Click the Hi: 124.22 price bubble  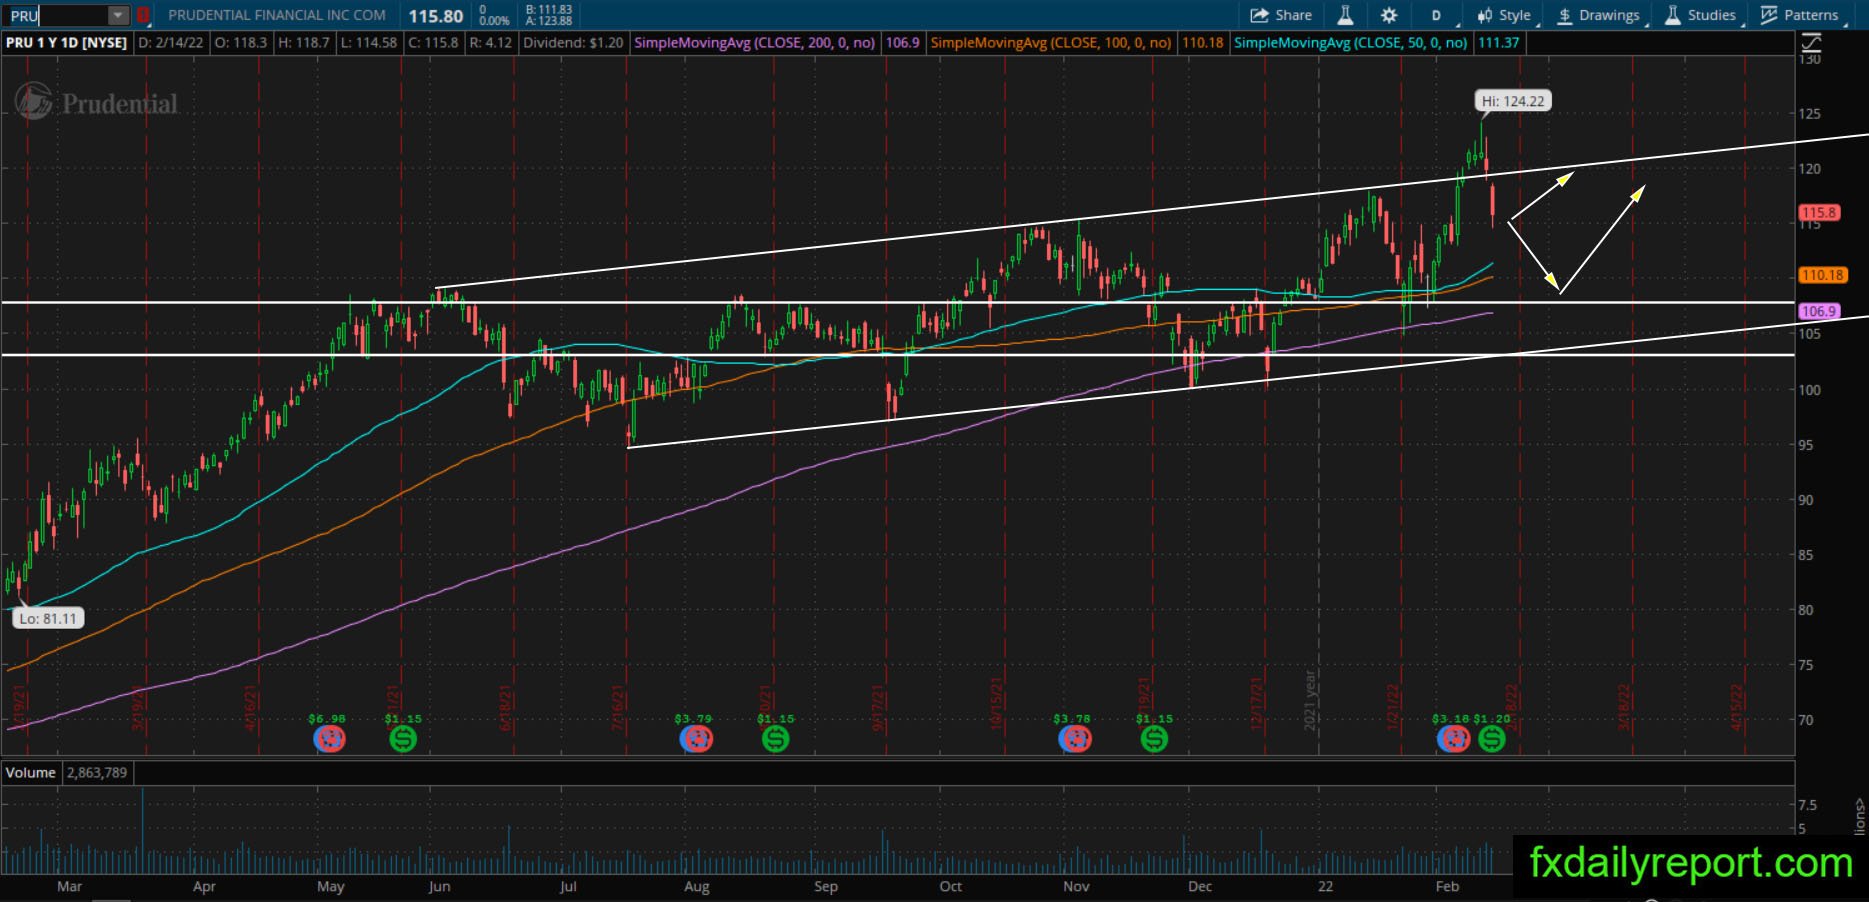[x=1513, y=101]
